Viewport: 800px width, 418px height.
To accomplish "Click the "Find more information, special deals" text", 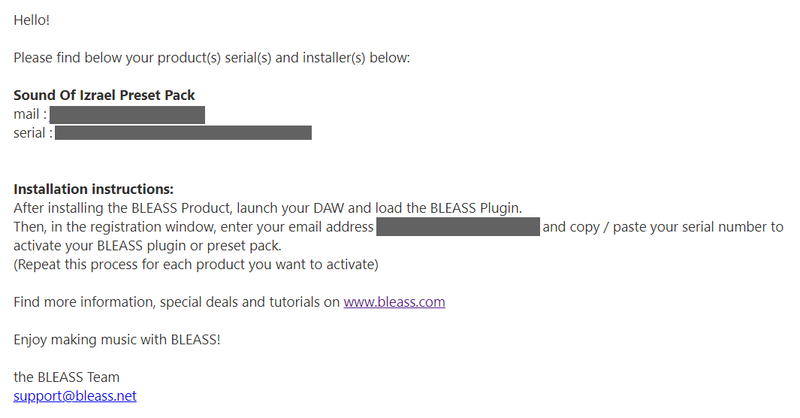I will point(176,301).
